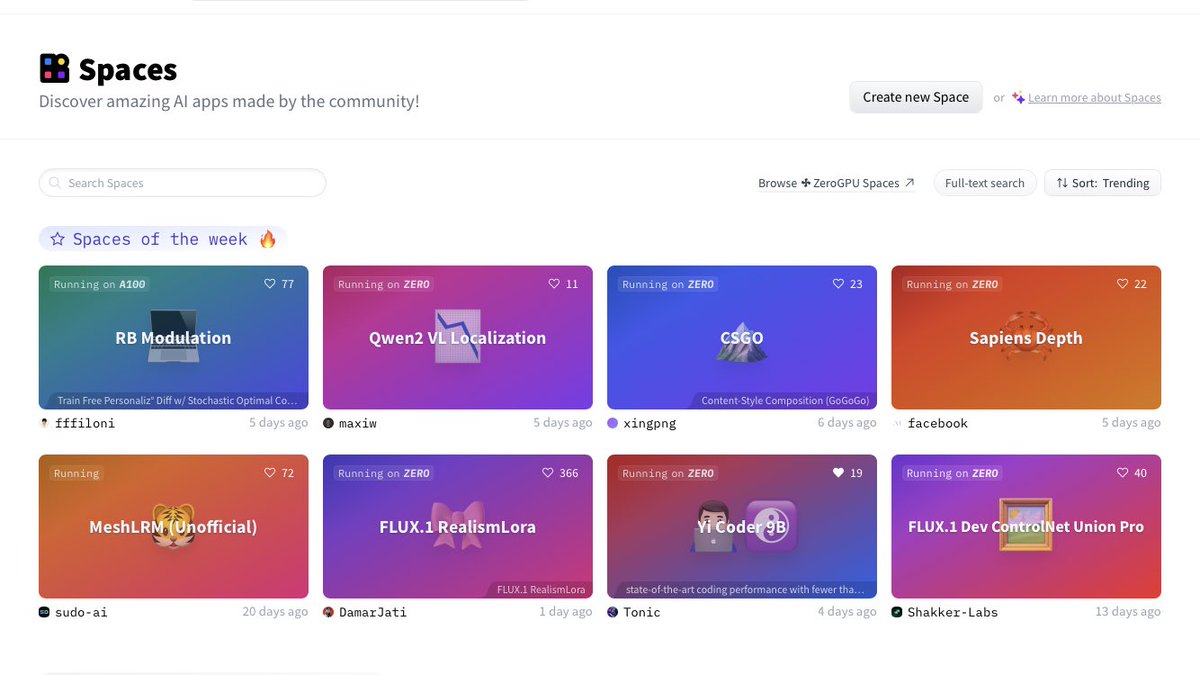This screenshot has width=1200, height=675.
Task: Click maxiw's avatar icon
Action: [329, 423]
